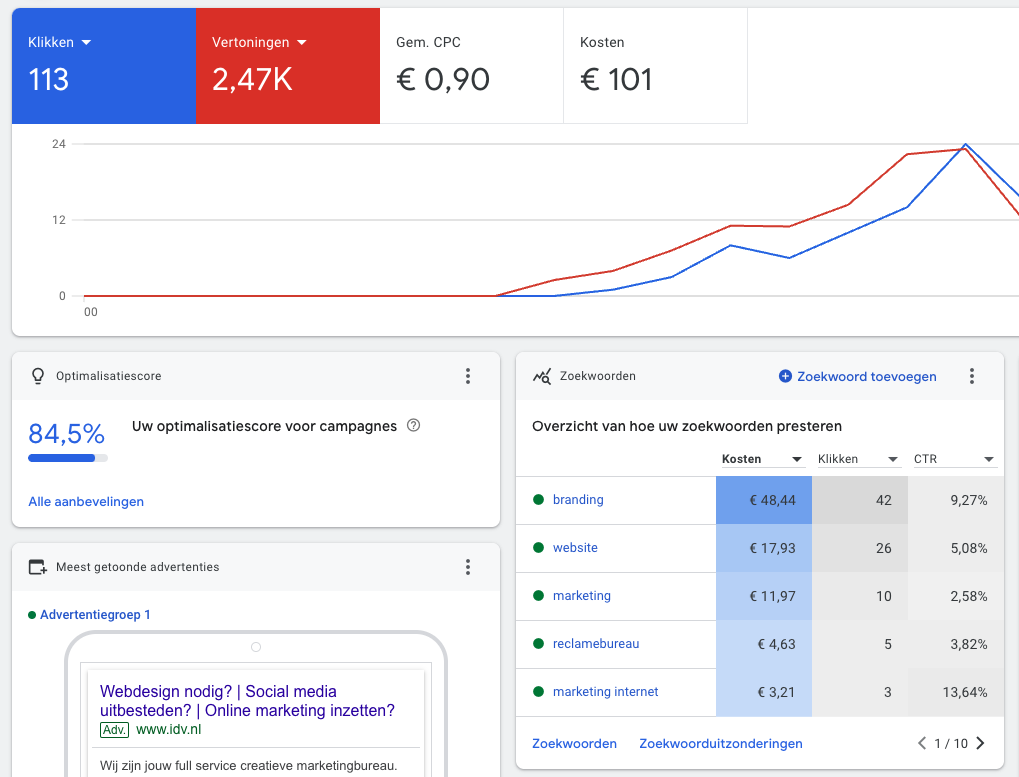Screen dimensions: 1019x777
Task: Click Zoekwoord toevoegen button
Action: pos(857,376)
